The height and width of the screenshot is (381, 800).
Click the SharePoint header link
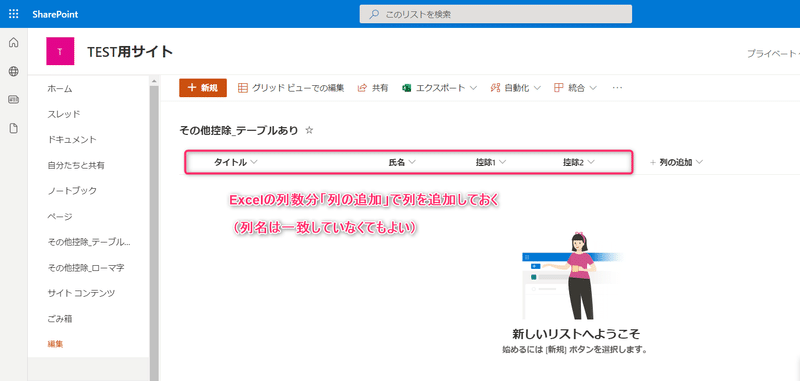55,14
